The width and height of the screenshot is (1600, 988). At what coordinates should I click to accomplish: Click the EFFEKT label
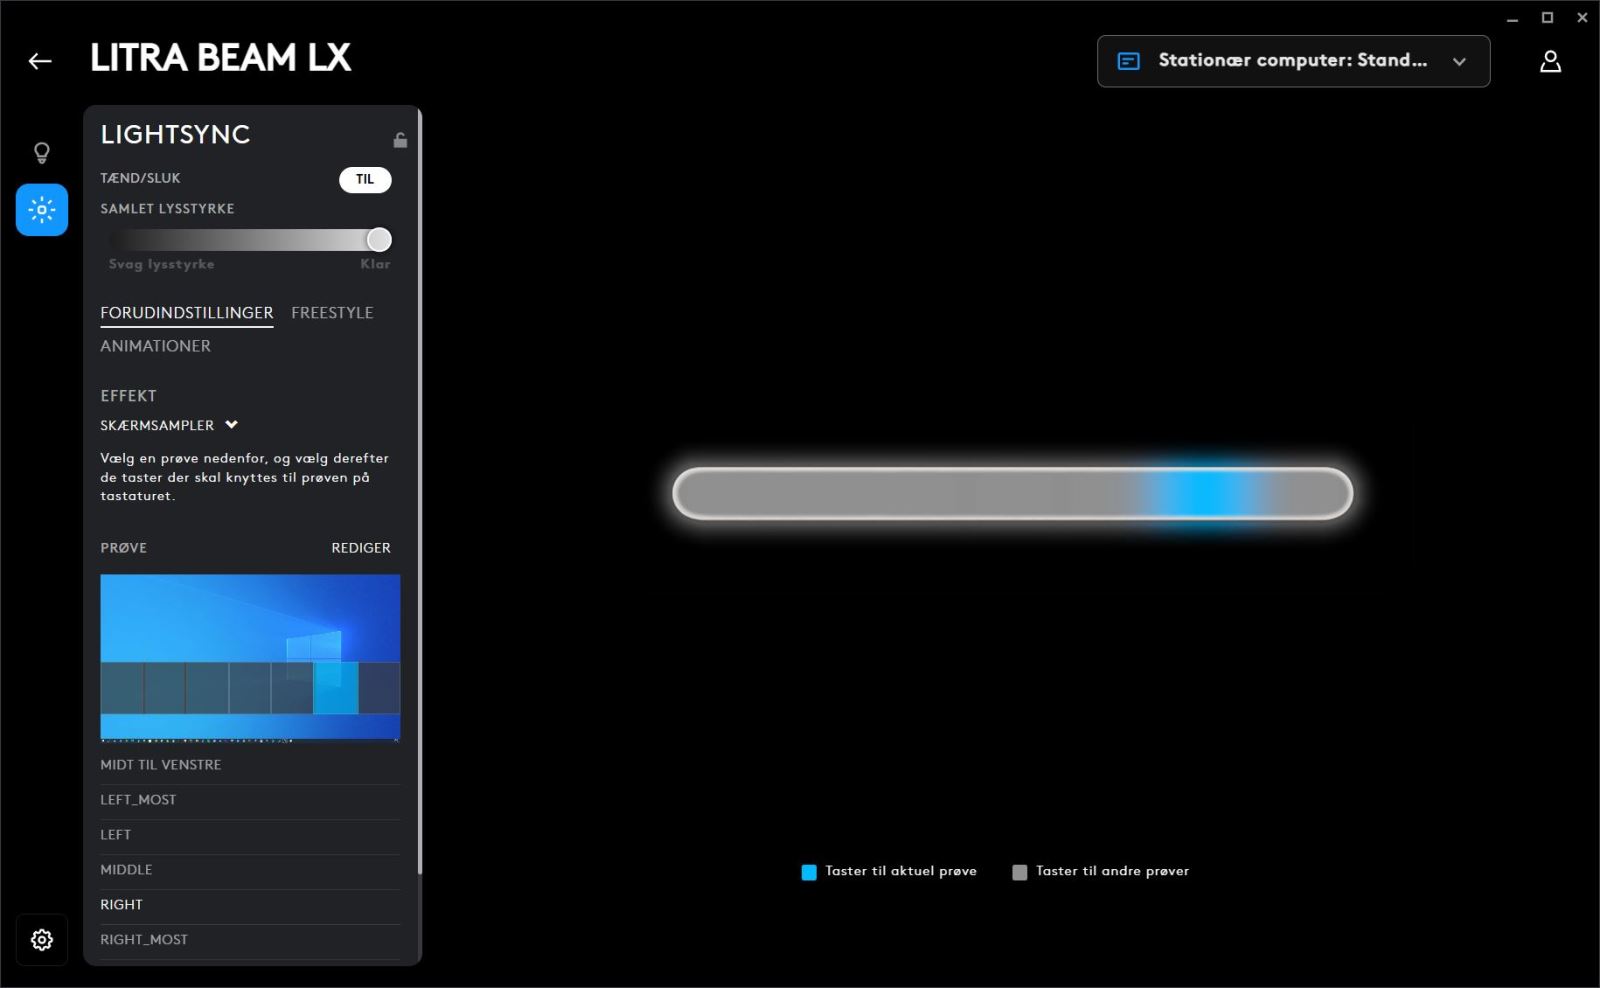click(x=128, y=396)
